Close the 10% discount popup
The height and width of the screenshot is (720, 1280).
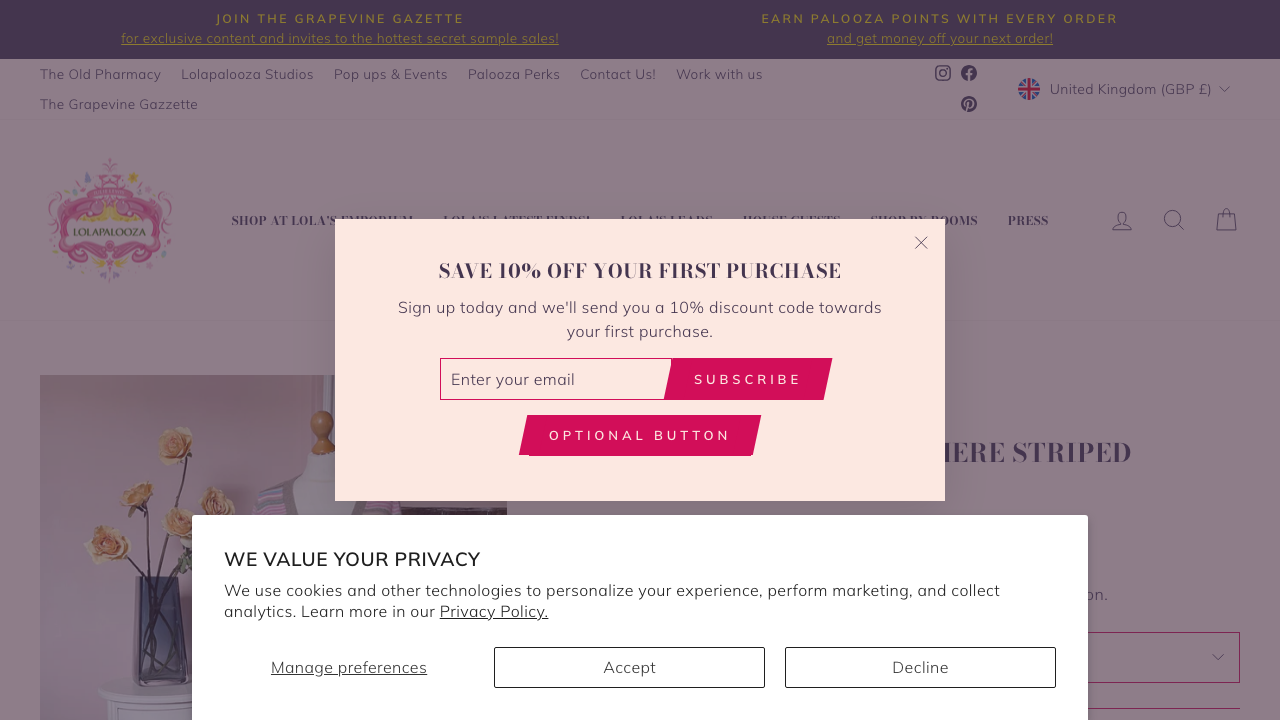(919, 242)
